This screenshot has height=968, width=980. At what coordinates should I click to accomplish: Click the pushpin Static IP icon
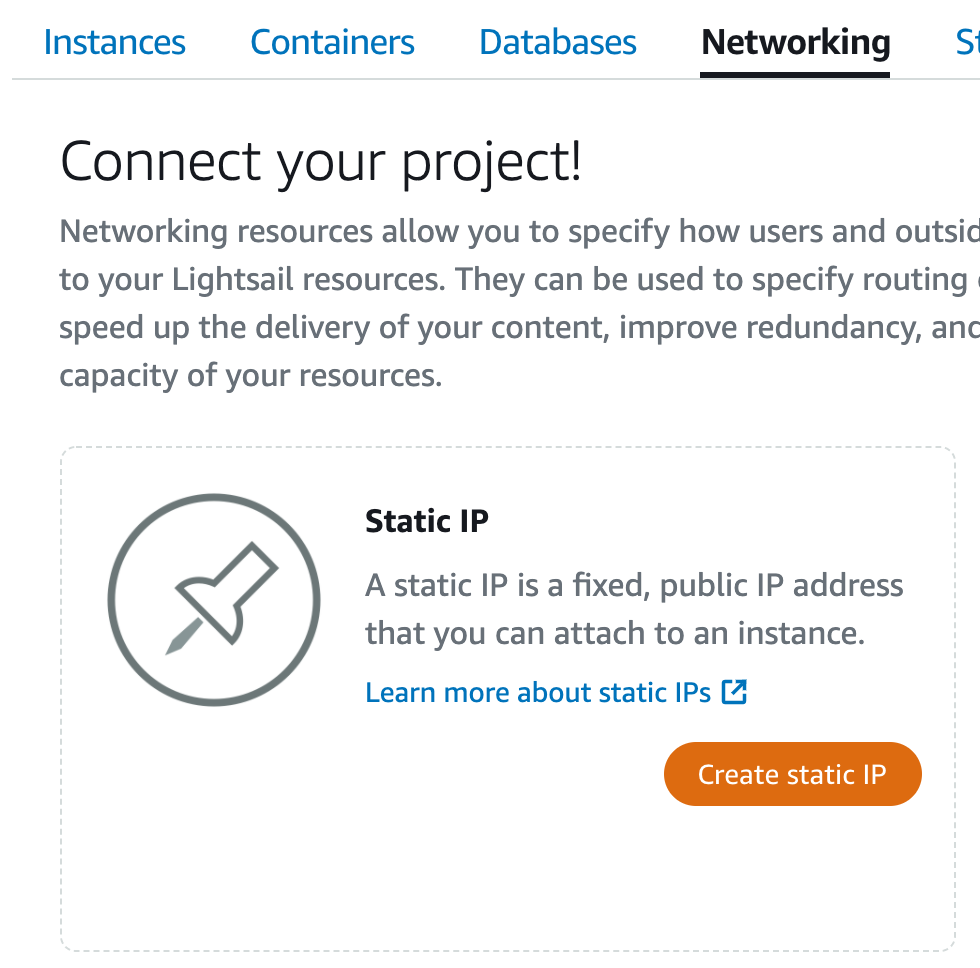[214, 600]
